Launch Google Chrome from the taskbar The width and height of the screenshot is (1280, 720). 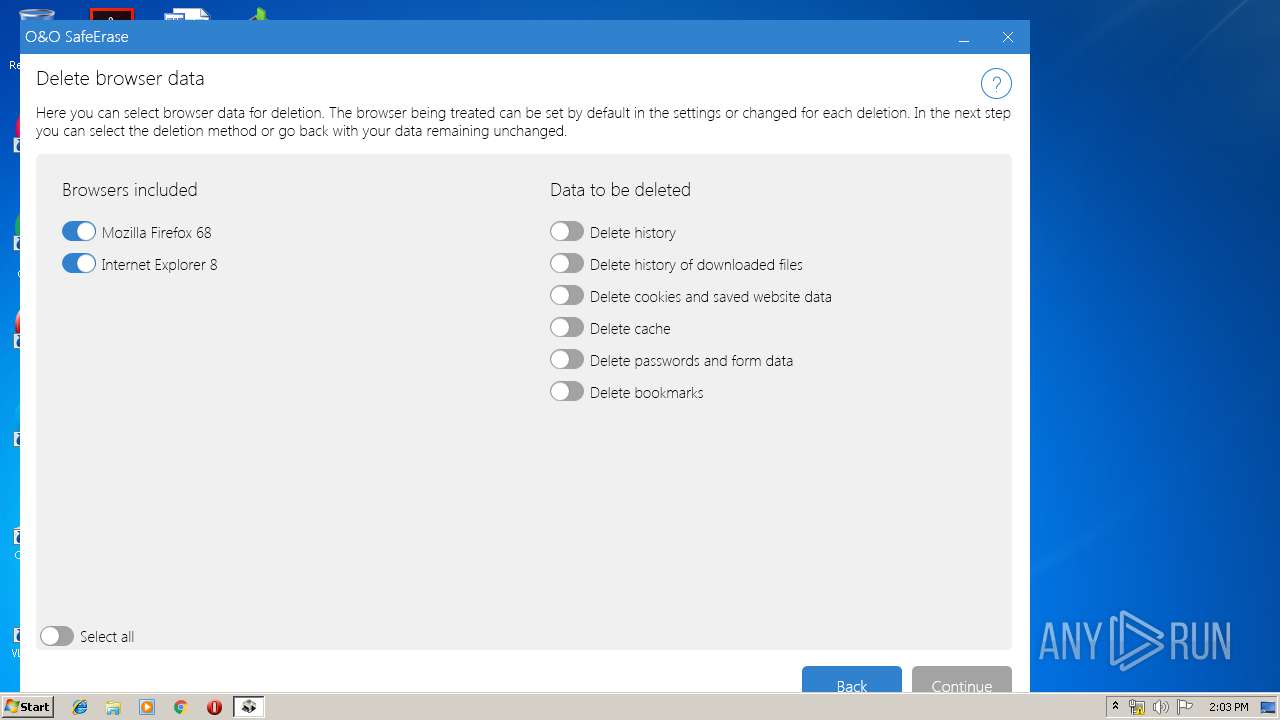click(181, 707)
